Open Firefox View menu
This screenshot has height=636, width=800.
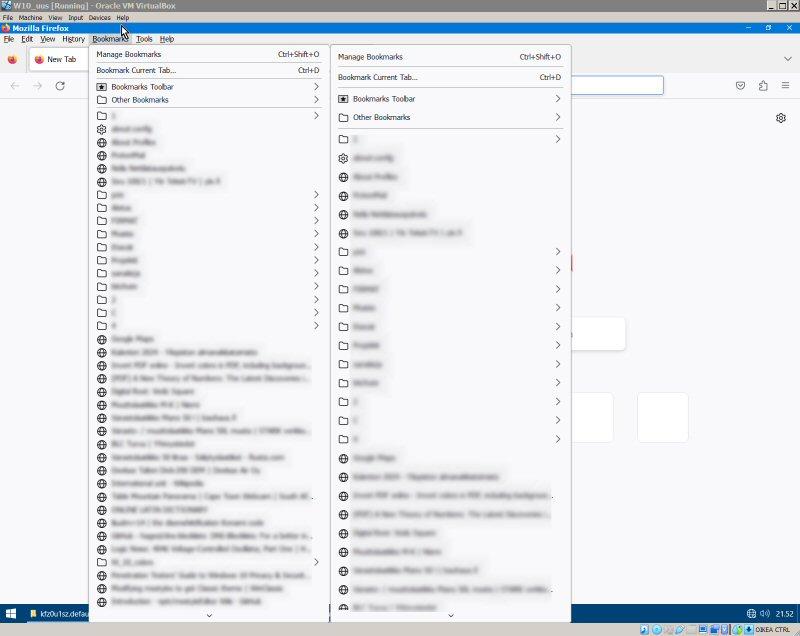pos(47,39)
